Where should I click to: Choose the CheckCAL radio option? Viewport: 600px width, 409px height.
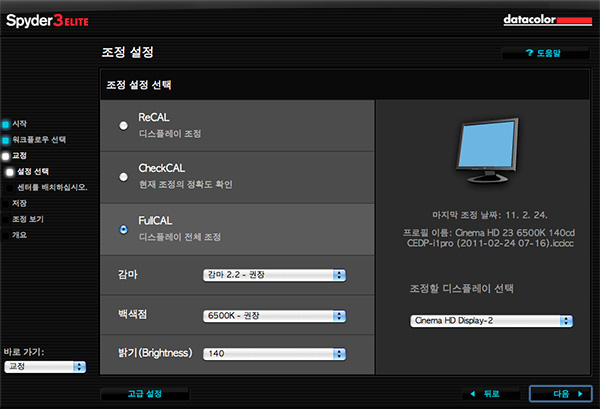click(x=123, y=177)
